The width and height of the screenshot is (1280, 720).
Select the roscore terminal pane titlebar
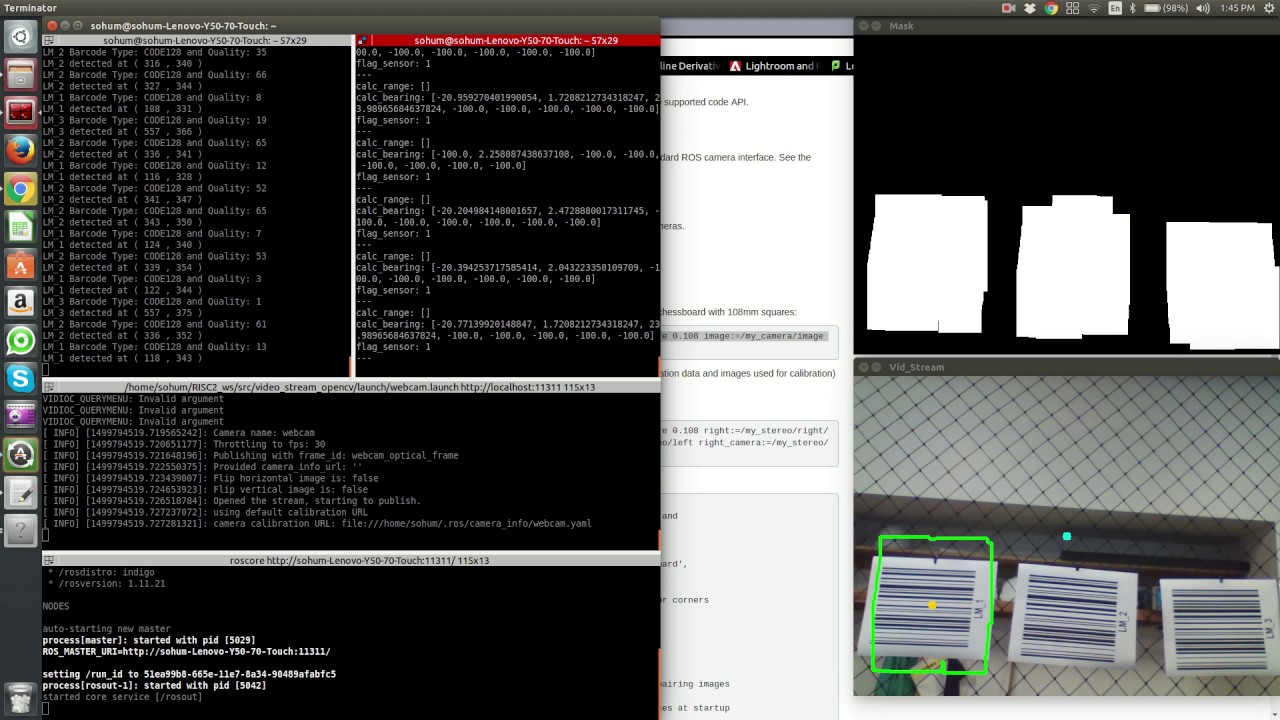coord(351,561)
